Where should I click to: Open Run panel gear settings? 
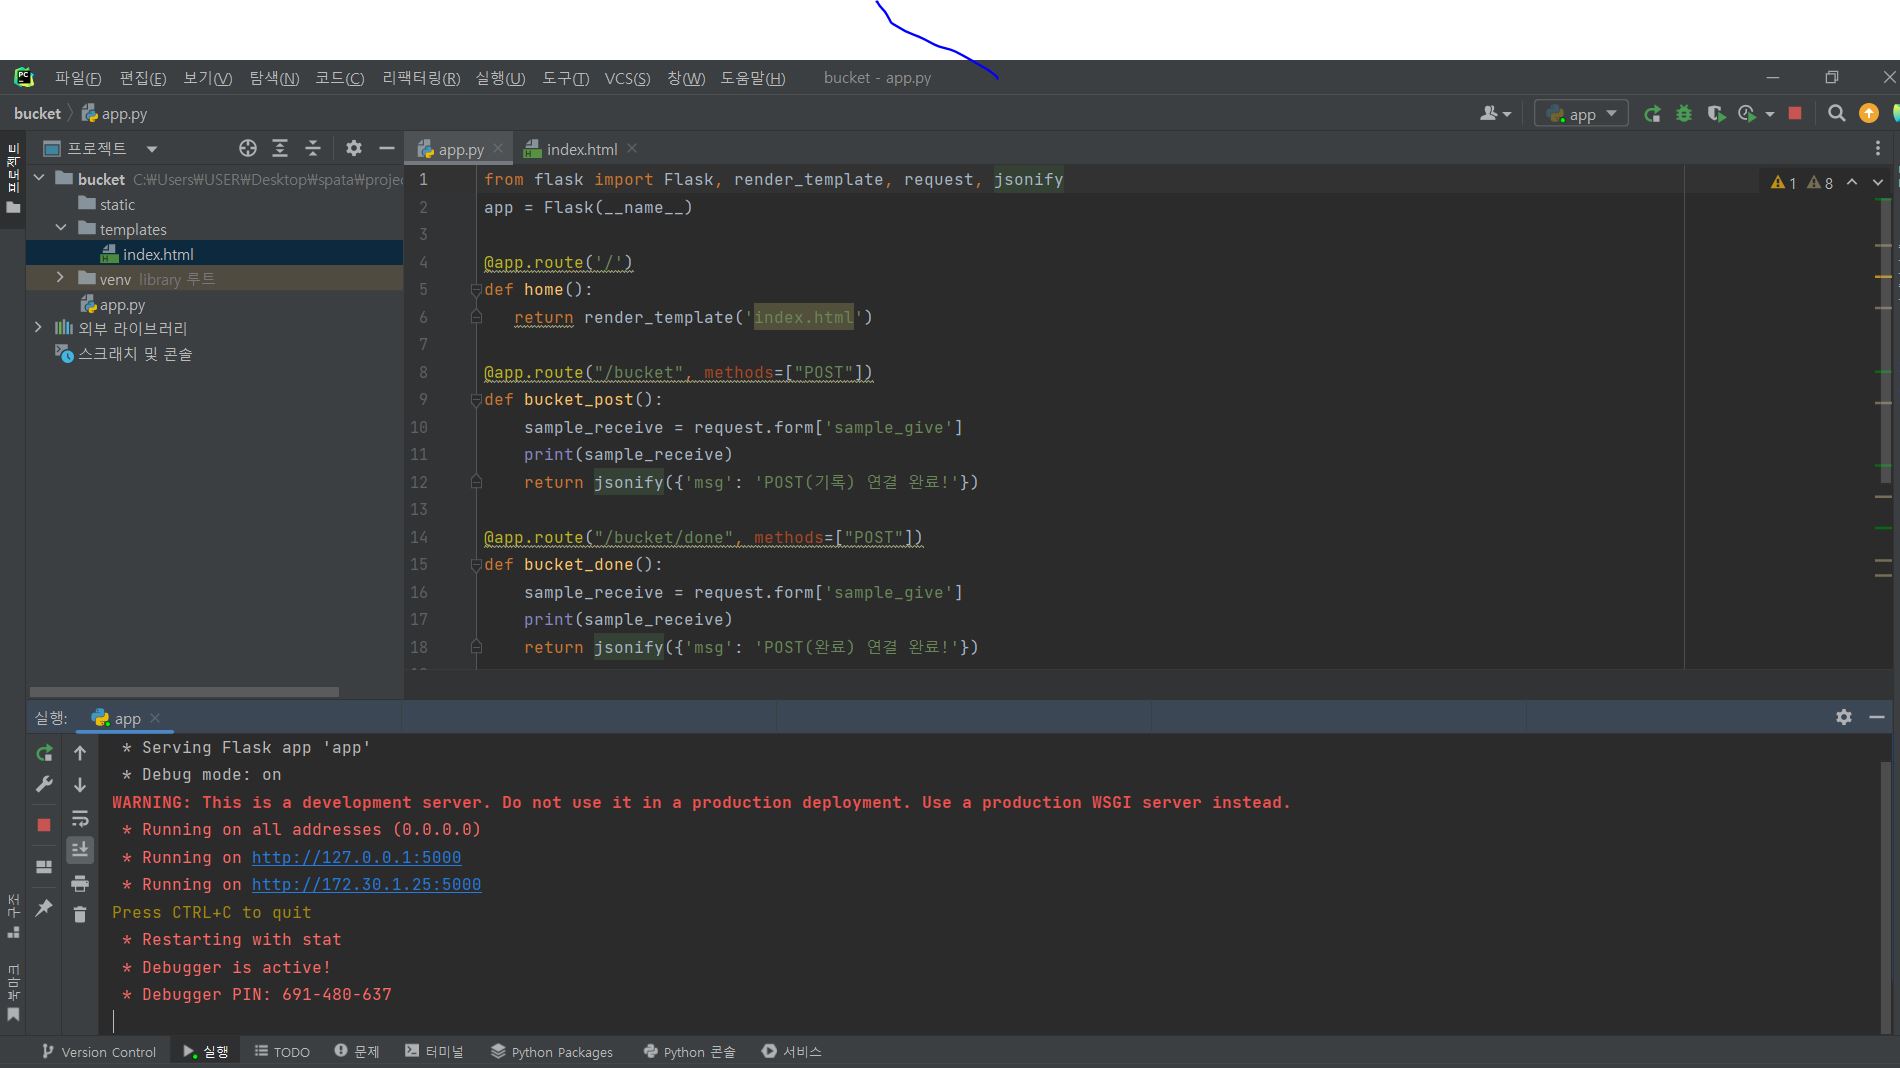[x=1844, y=717]
